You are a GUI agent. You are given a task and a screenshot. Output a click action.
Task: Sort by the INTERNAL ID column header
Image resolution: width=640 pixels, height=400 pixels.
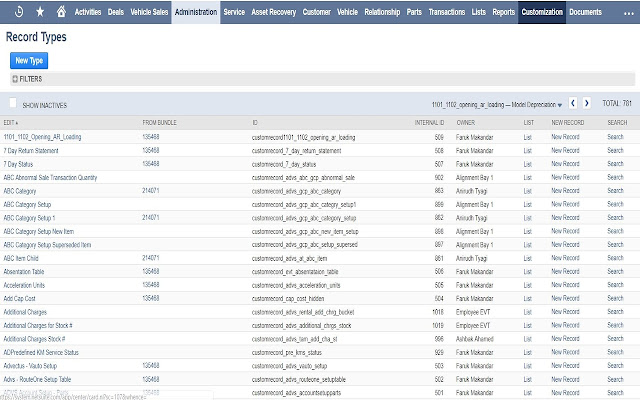coord(429,122)
